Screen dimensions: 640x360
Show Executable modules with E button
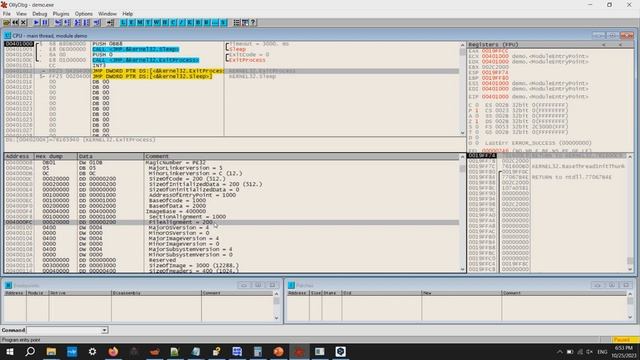point(132,22)
